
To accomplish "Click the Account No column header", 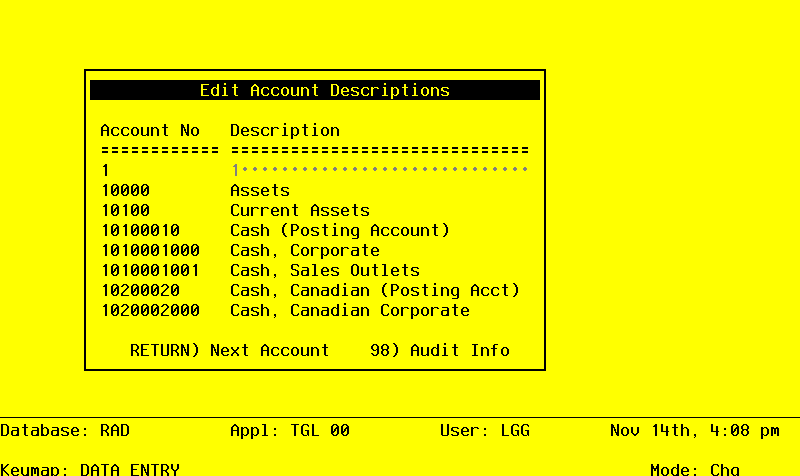I will pos(150,130).
